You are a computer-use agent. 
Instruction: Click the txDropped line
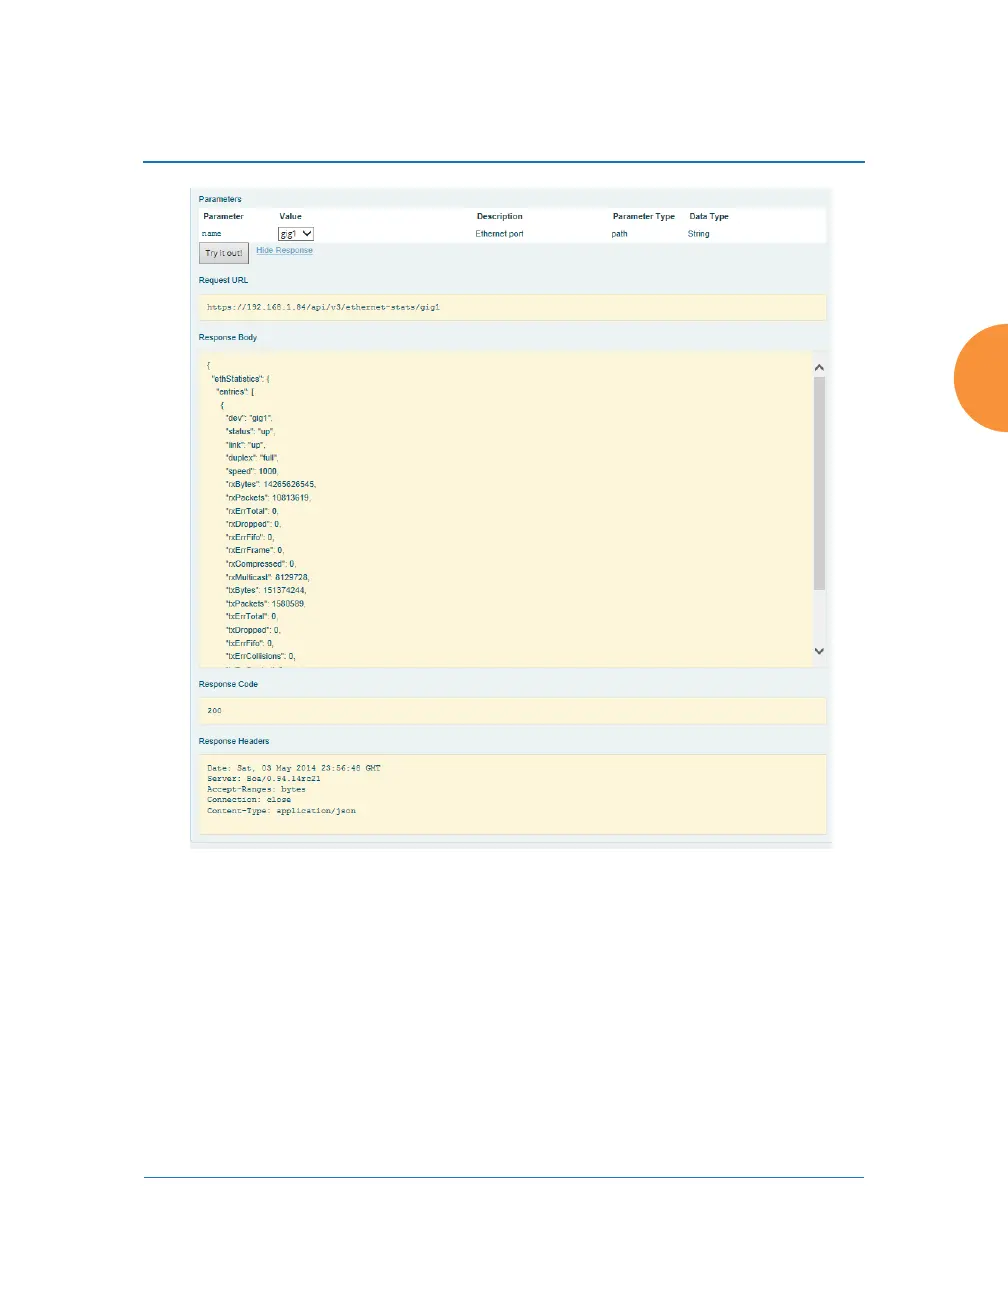click(253, 630)
